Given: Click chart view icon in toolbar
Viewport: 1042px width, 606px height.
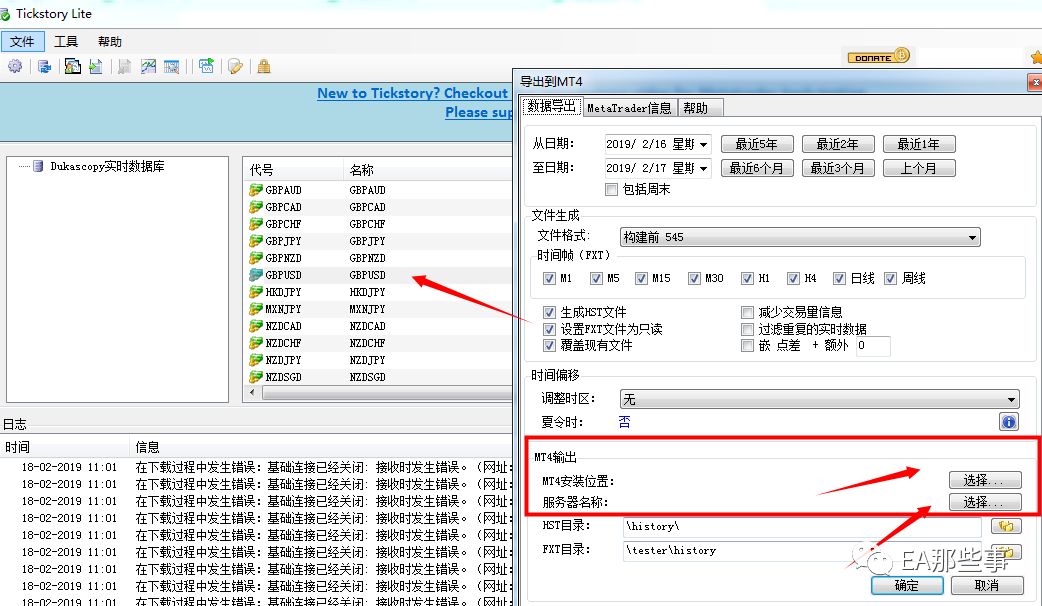Looking at the screenshot, I should [148, 66].
